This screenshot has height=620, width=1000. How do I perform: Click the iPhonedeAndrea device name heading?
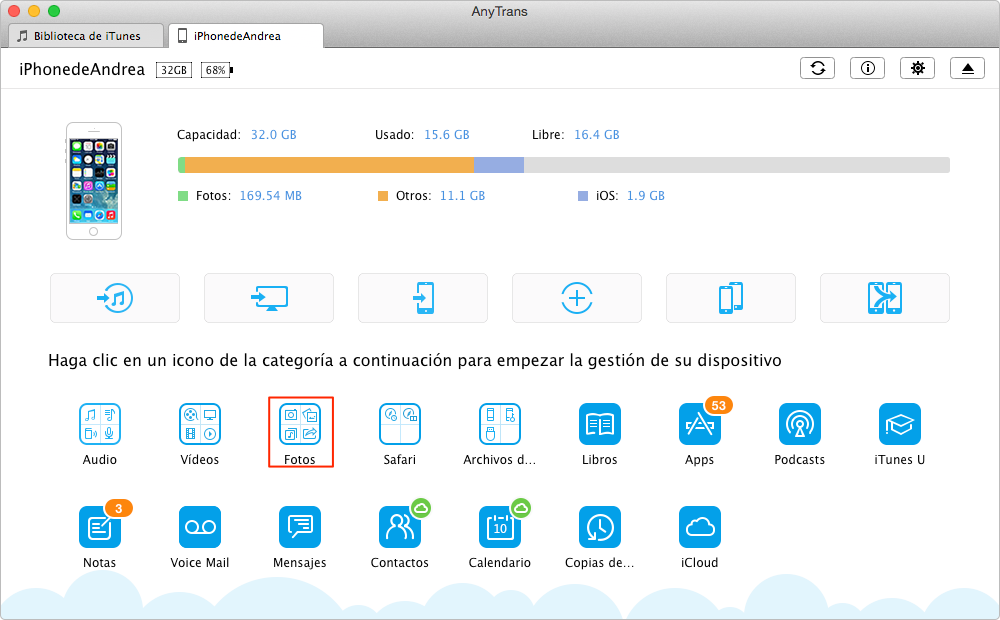tap(82, 70)
